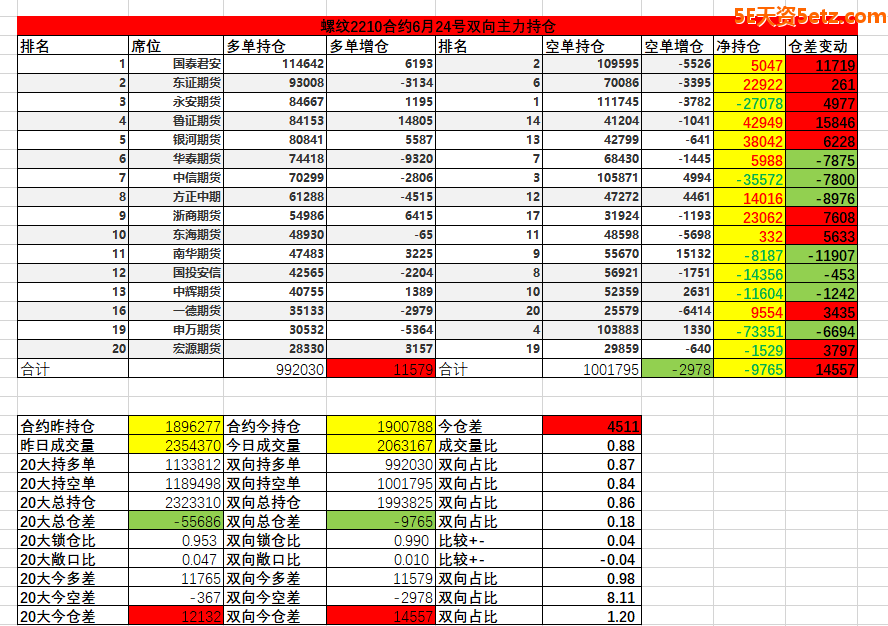Click the 空单增仓 header cell
Screen dimensions: 888x626
[677, 45]
